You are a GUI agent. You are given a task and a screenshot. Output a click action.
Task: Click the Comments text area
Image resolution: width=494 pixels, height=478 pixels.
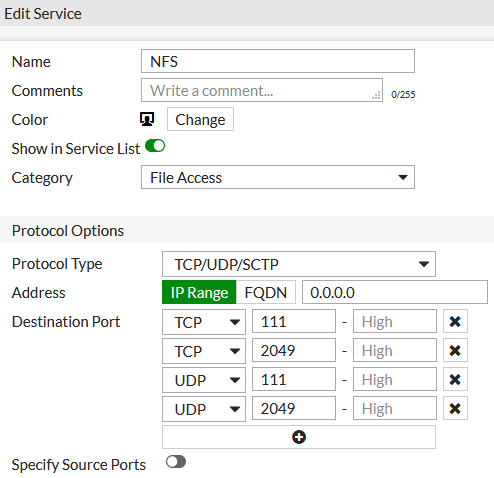262,90
